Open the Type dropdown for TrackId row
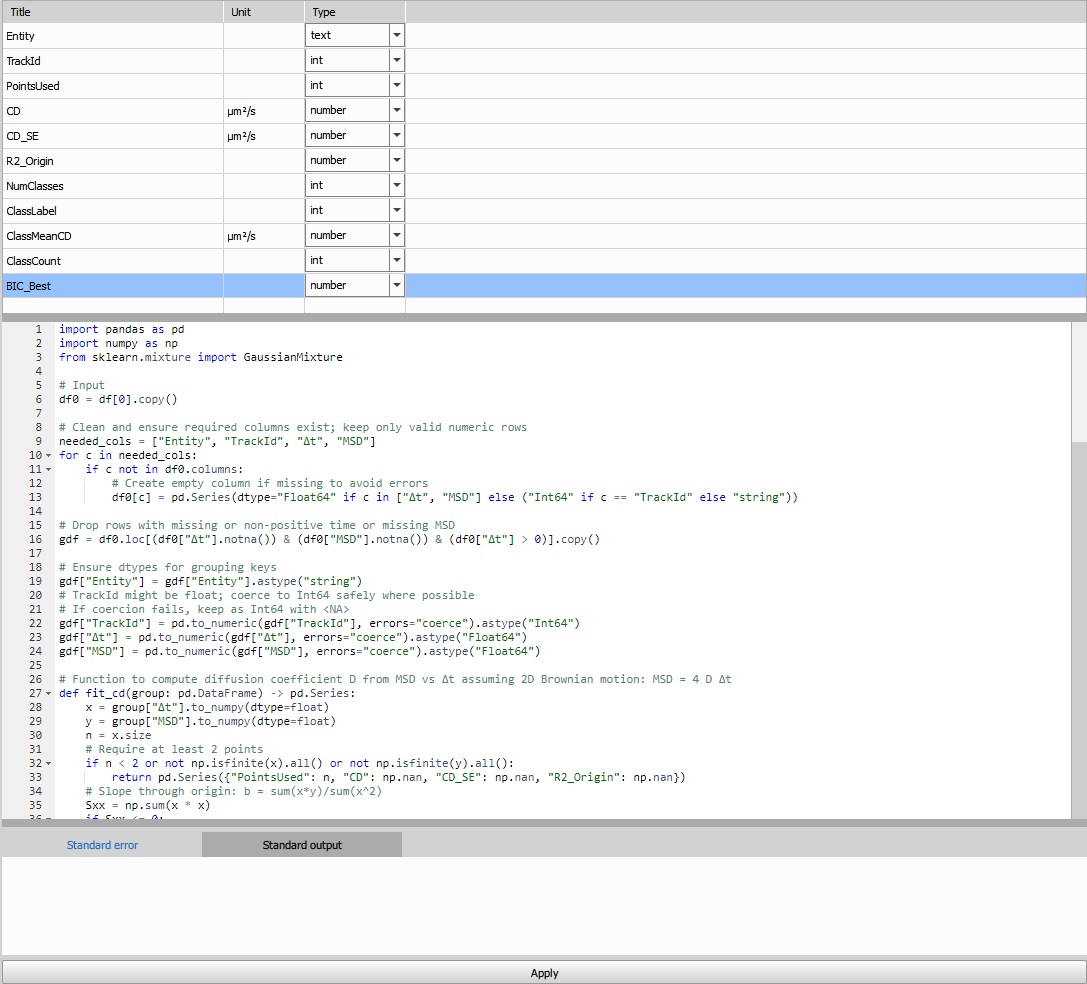The image size is (1087, 984). [x=397, y=60]
